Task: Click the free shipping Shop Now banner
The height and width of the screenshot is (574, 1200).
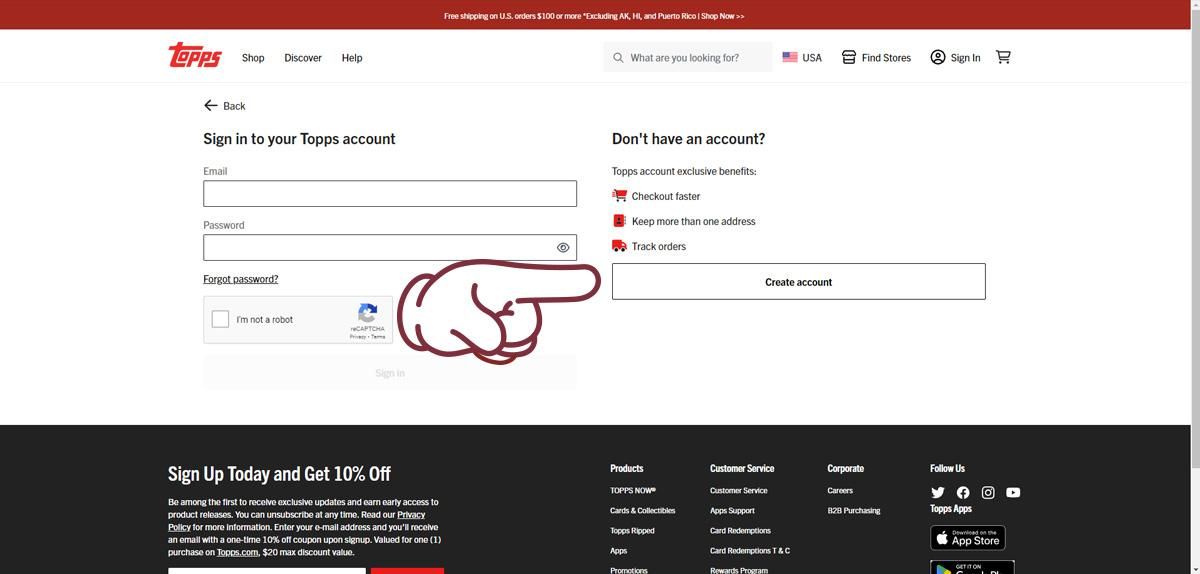Action: [594, 16]
